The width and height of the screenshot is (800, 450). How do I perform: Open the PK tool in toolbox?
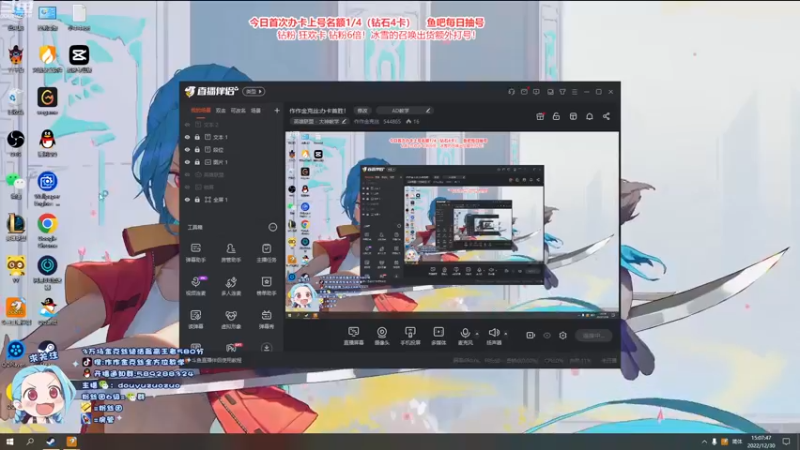231,347
